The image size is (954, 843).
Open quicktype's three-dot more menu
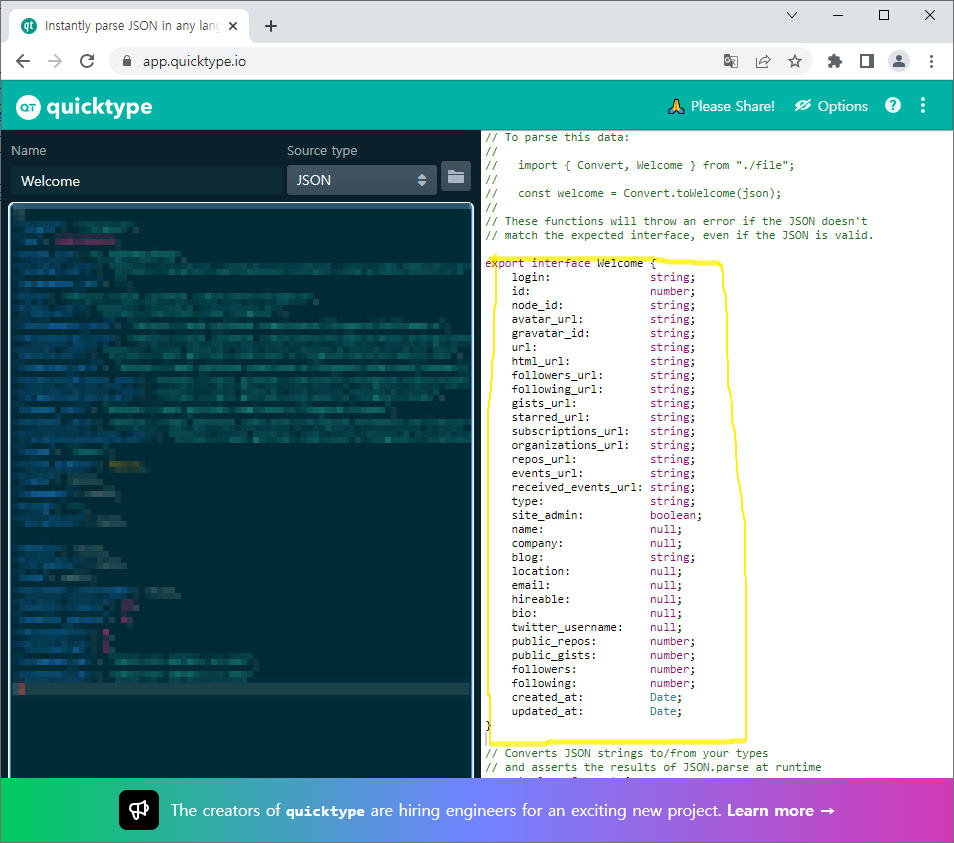click(x=923, y=105)
